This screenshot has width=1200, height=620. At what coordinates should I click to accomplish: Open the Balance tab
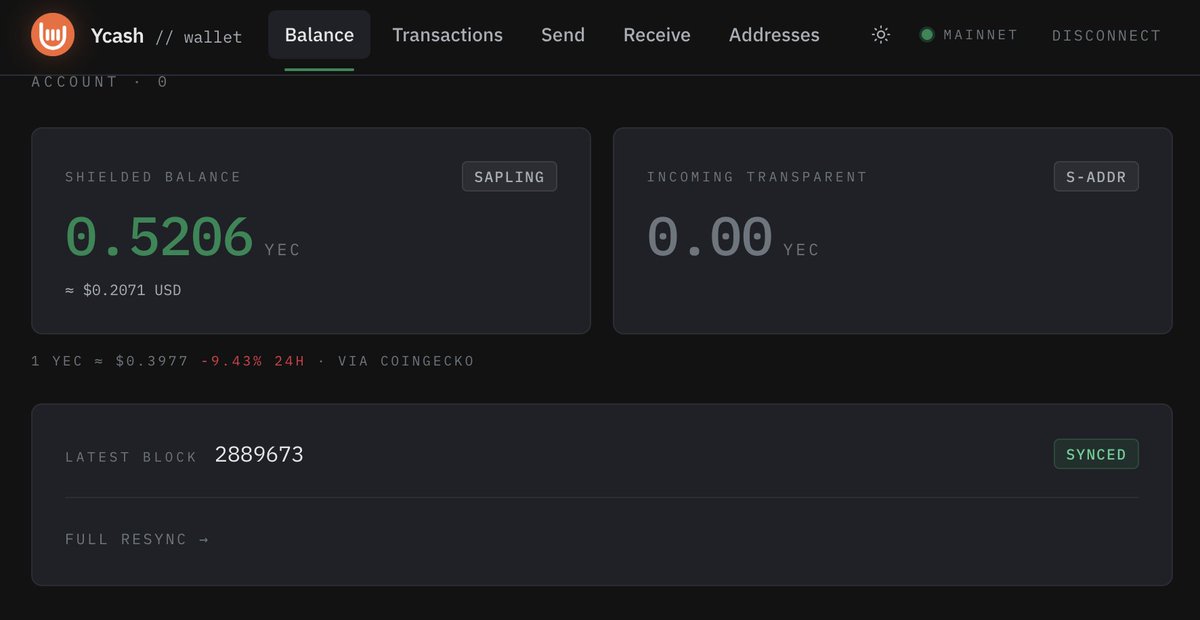(x=319, y=35)
